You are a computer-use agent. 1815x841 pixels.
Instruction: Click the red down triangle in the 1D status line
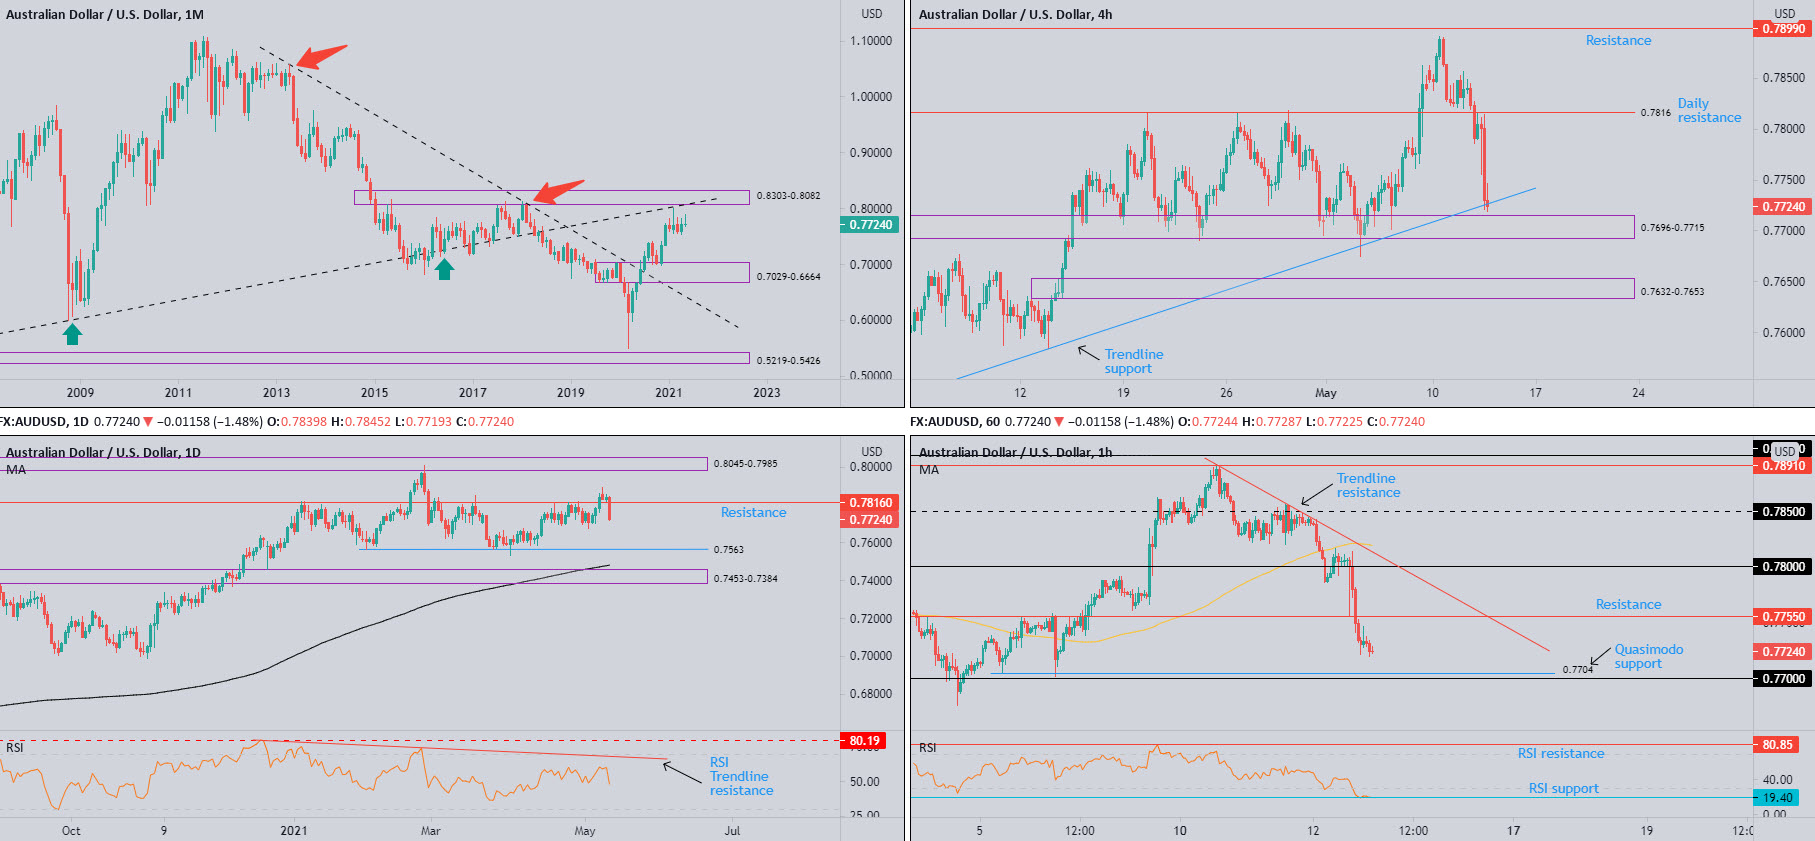tap(148, 422)
